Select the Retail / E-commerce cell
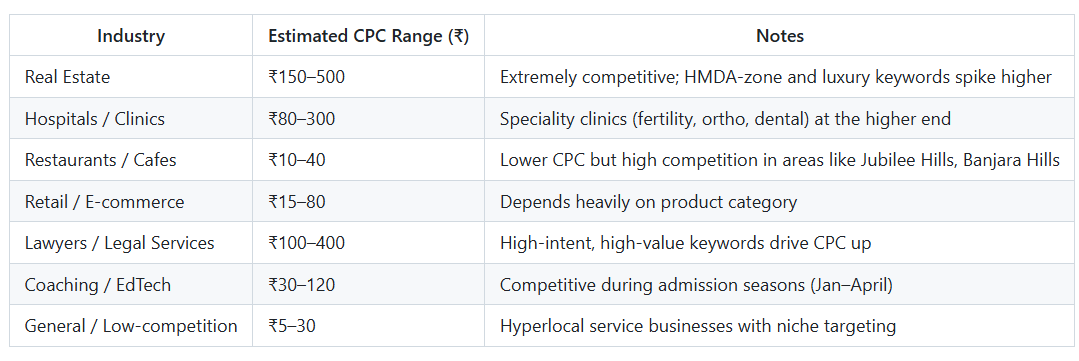Image resolution: width=1079 pixels, height=361 pixels. [x=131, y=202]
